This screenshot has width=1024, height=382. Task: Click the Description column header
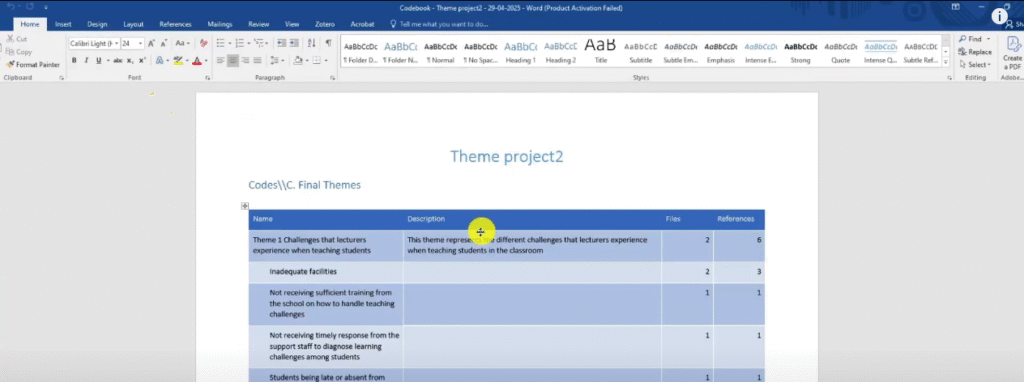tap(426, 219)
